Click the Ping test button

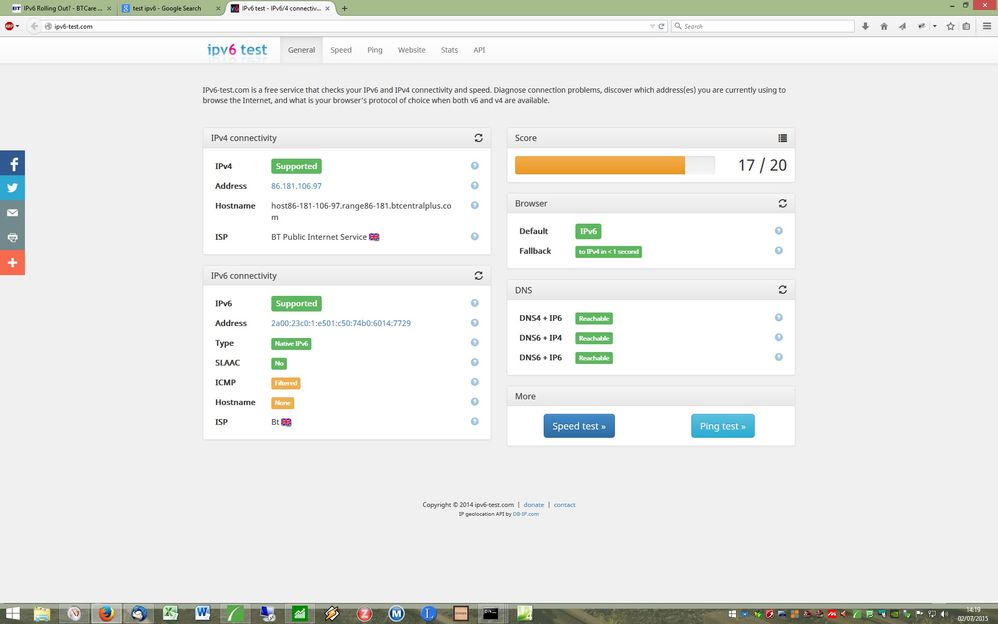722,426
